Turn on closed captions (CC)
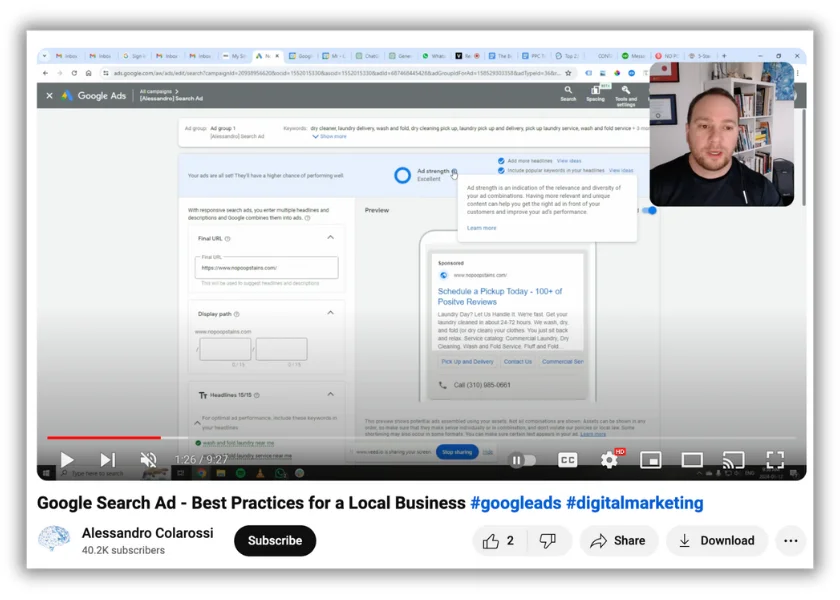The height and width of the screenshot is (600, 840). point(567,460)
